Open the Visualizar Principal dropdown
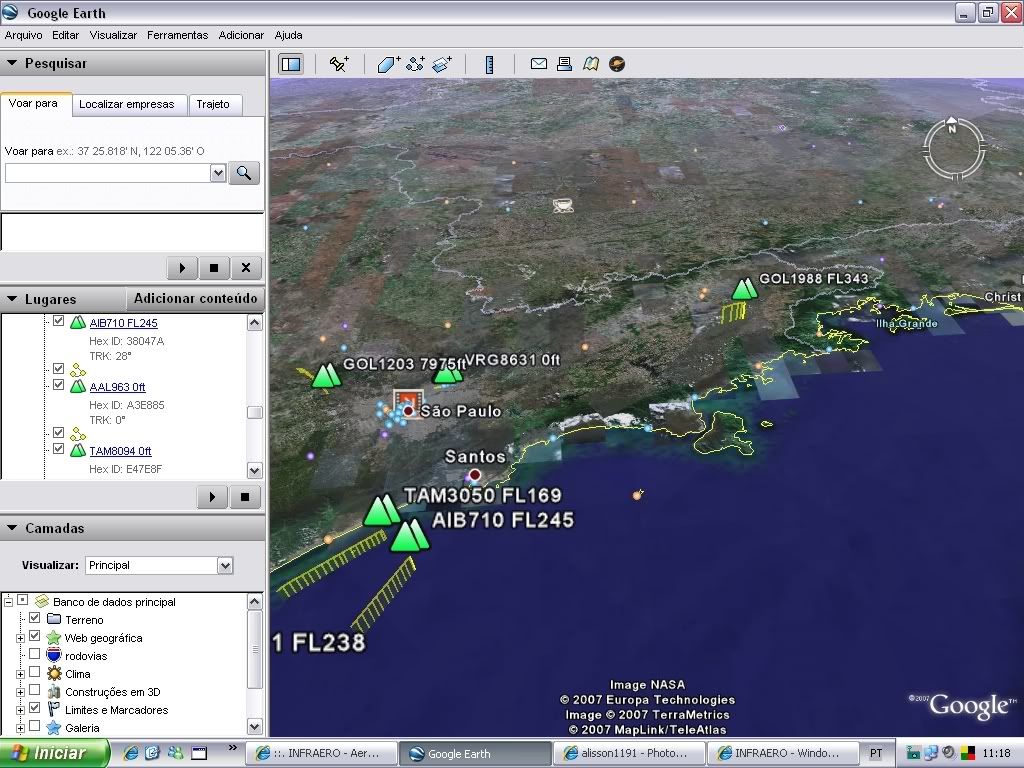This screenshot has height=768, width=1024. (x=225, y=566)
